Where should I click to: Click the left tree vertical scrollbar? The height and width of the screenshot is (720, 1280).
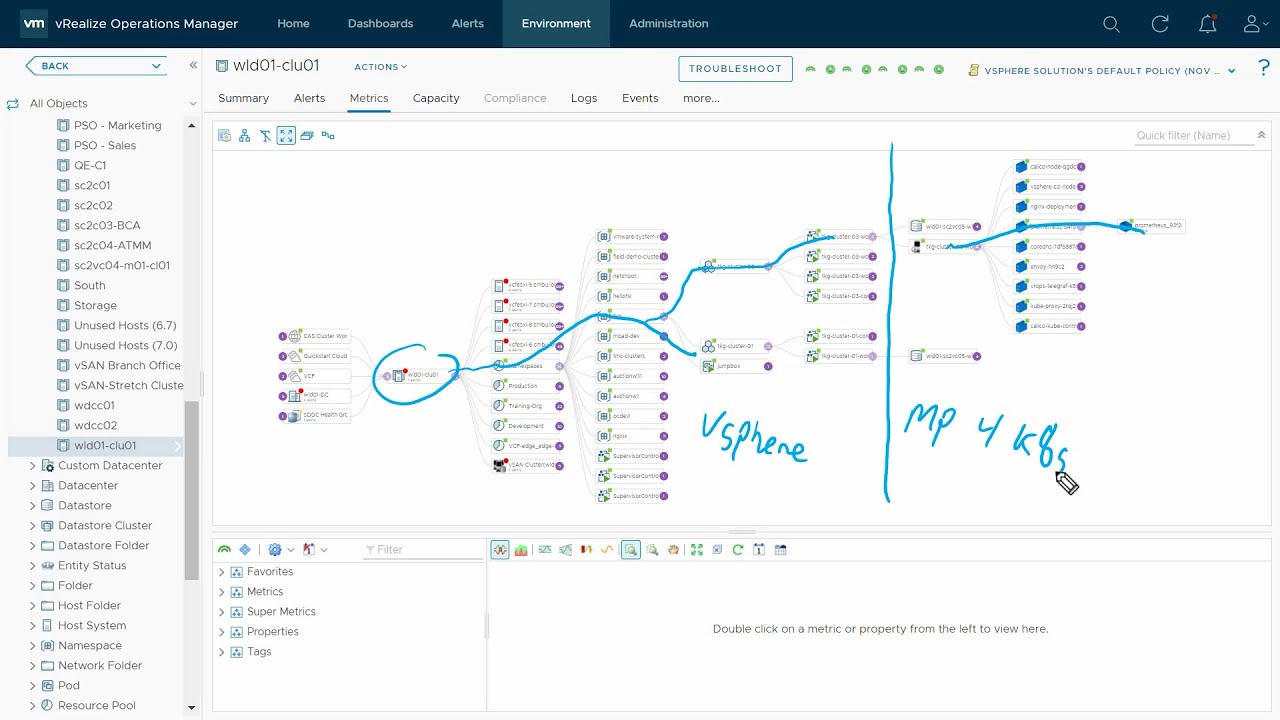point(192,490)
